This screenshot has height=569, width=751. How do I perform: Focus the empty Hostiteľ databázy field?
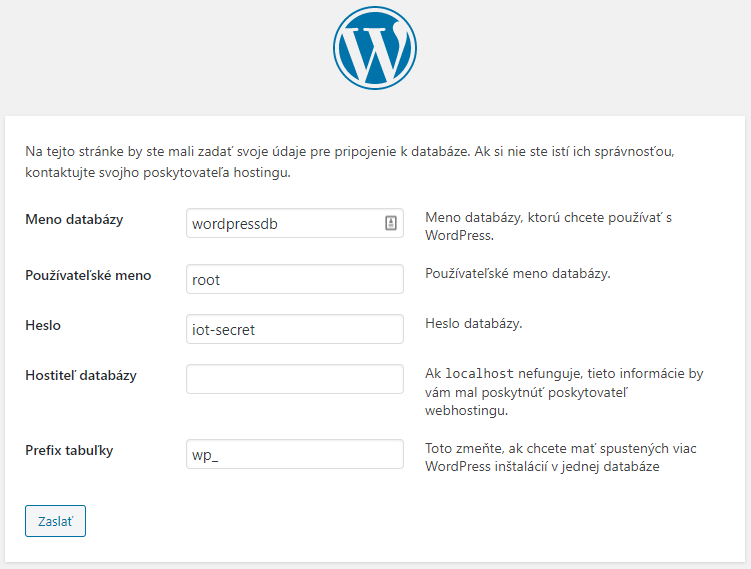(x=295, y=379)
